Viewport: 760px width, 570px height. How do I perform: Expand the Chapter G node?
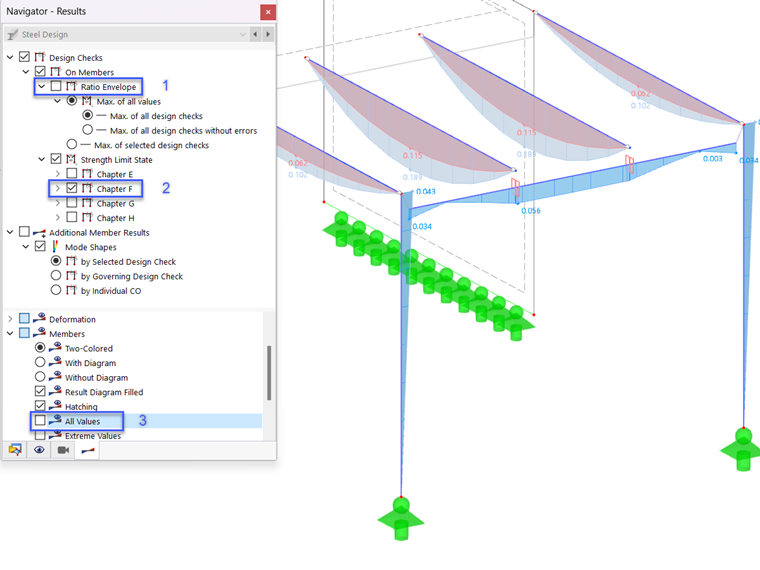click(57, 203)
